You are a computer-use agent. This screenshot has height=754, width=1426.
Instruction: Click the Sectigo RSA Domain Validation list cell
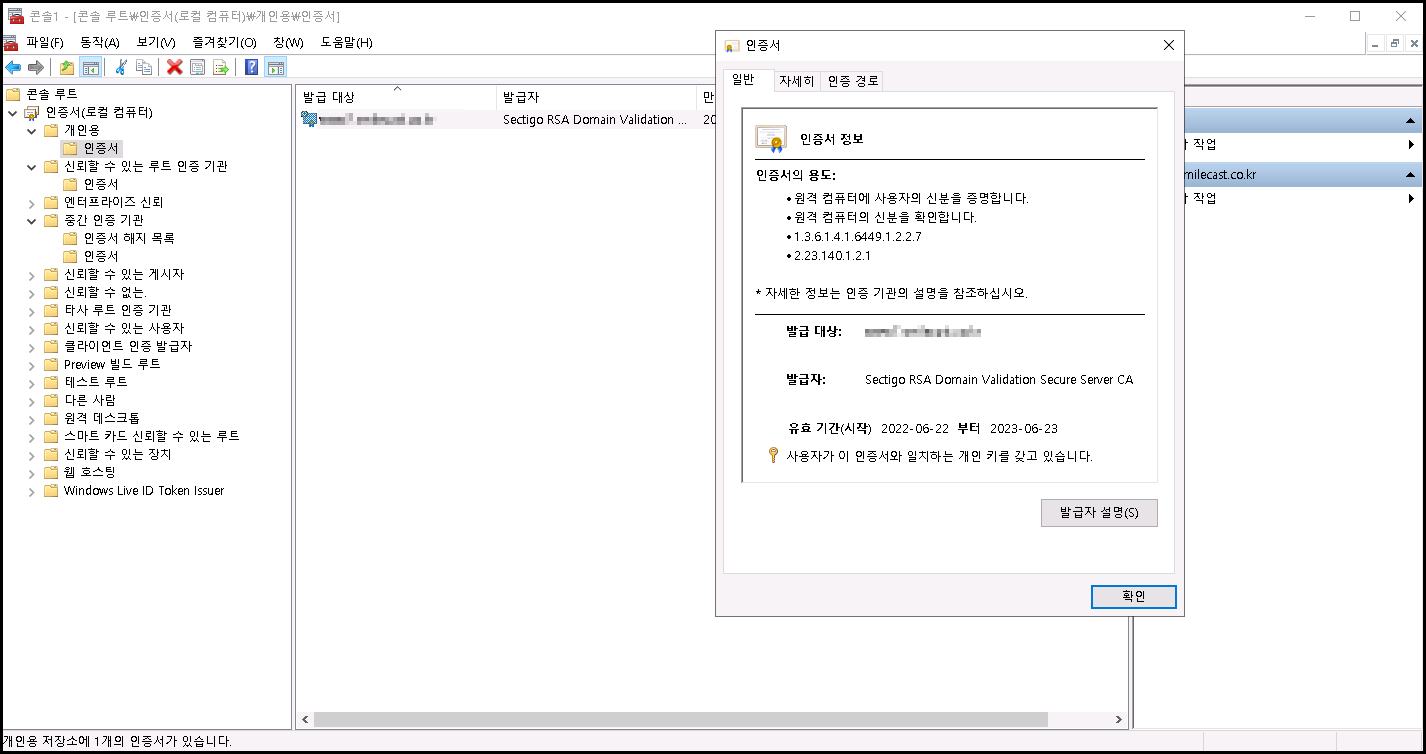tap(596, 119)
